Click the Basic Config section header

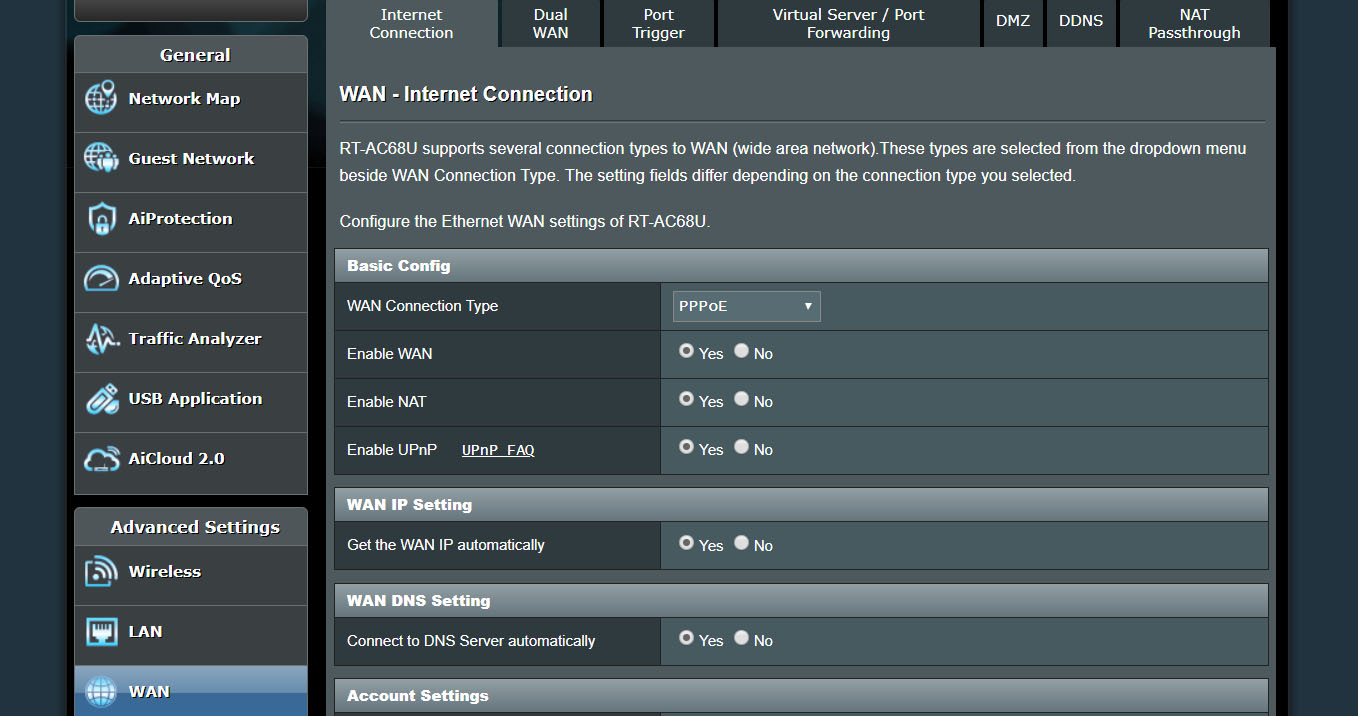[801, 266]
